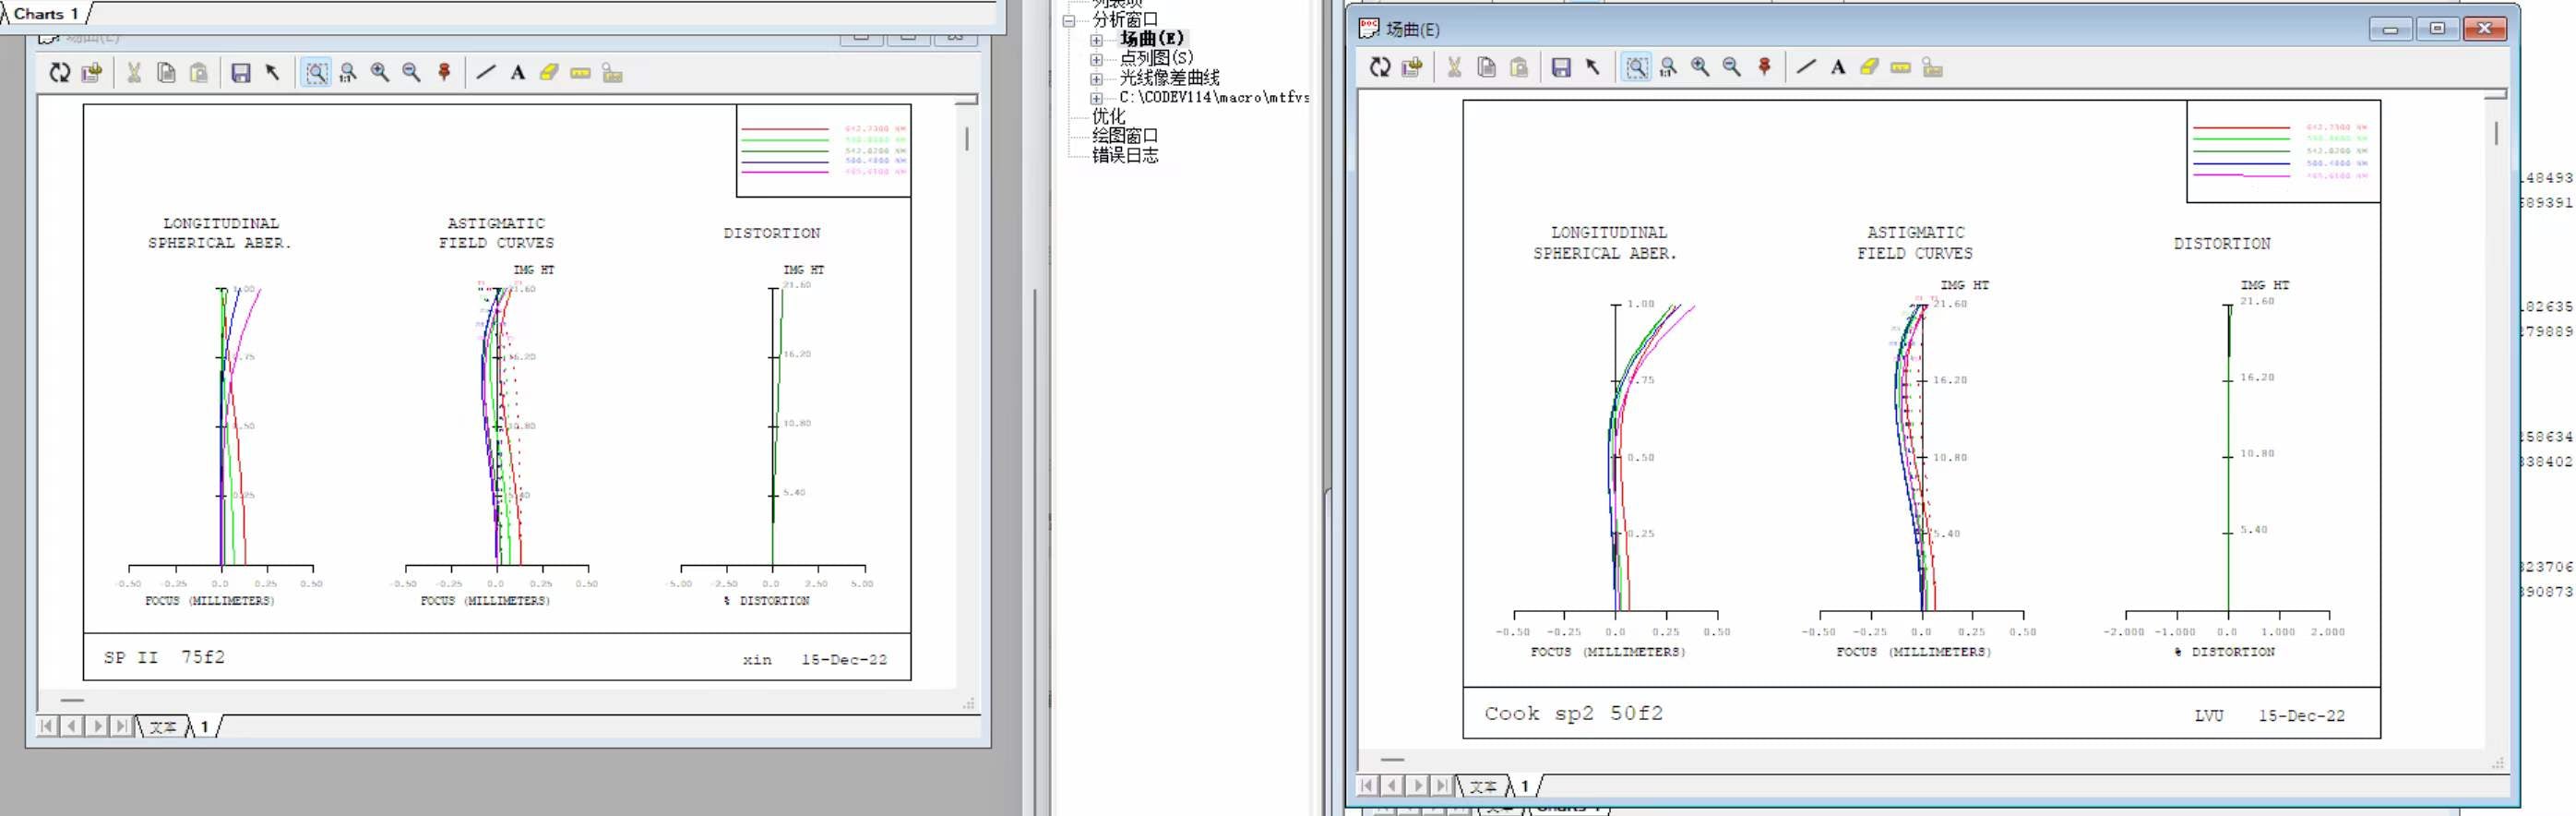The image size is (2576, 816).
Task: Click the yellow ruler icon in 场曲(E) window
Action: (x=1900, y=67)
